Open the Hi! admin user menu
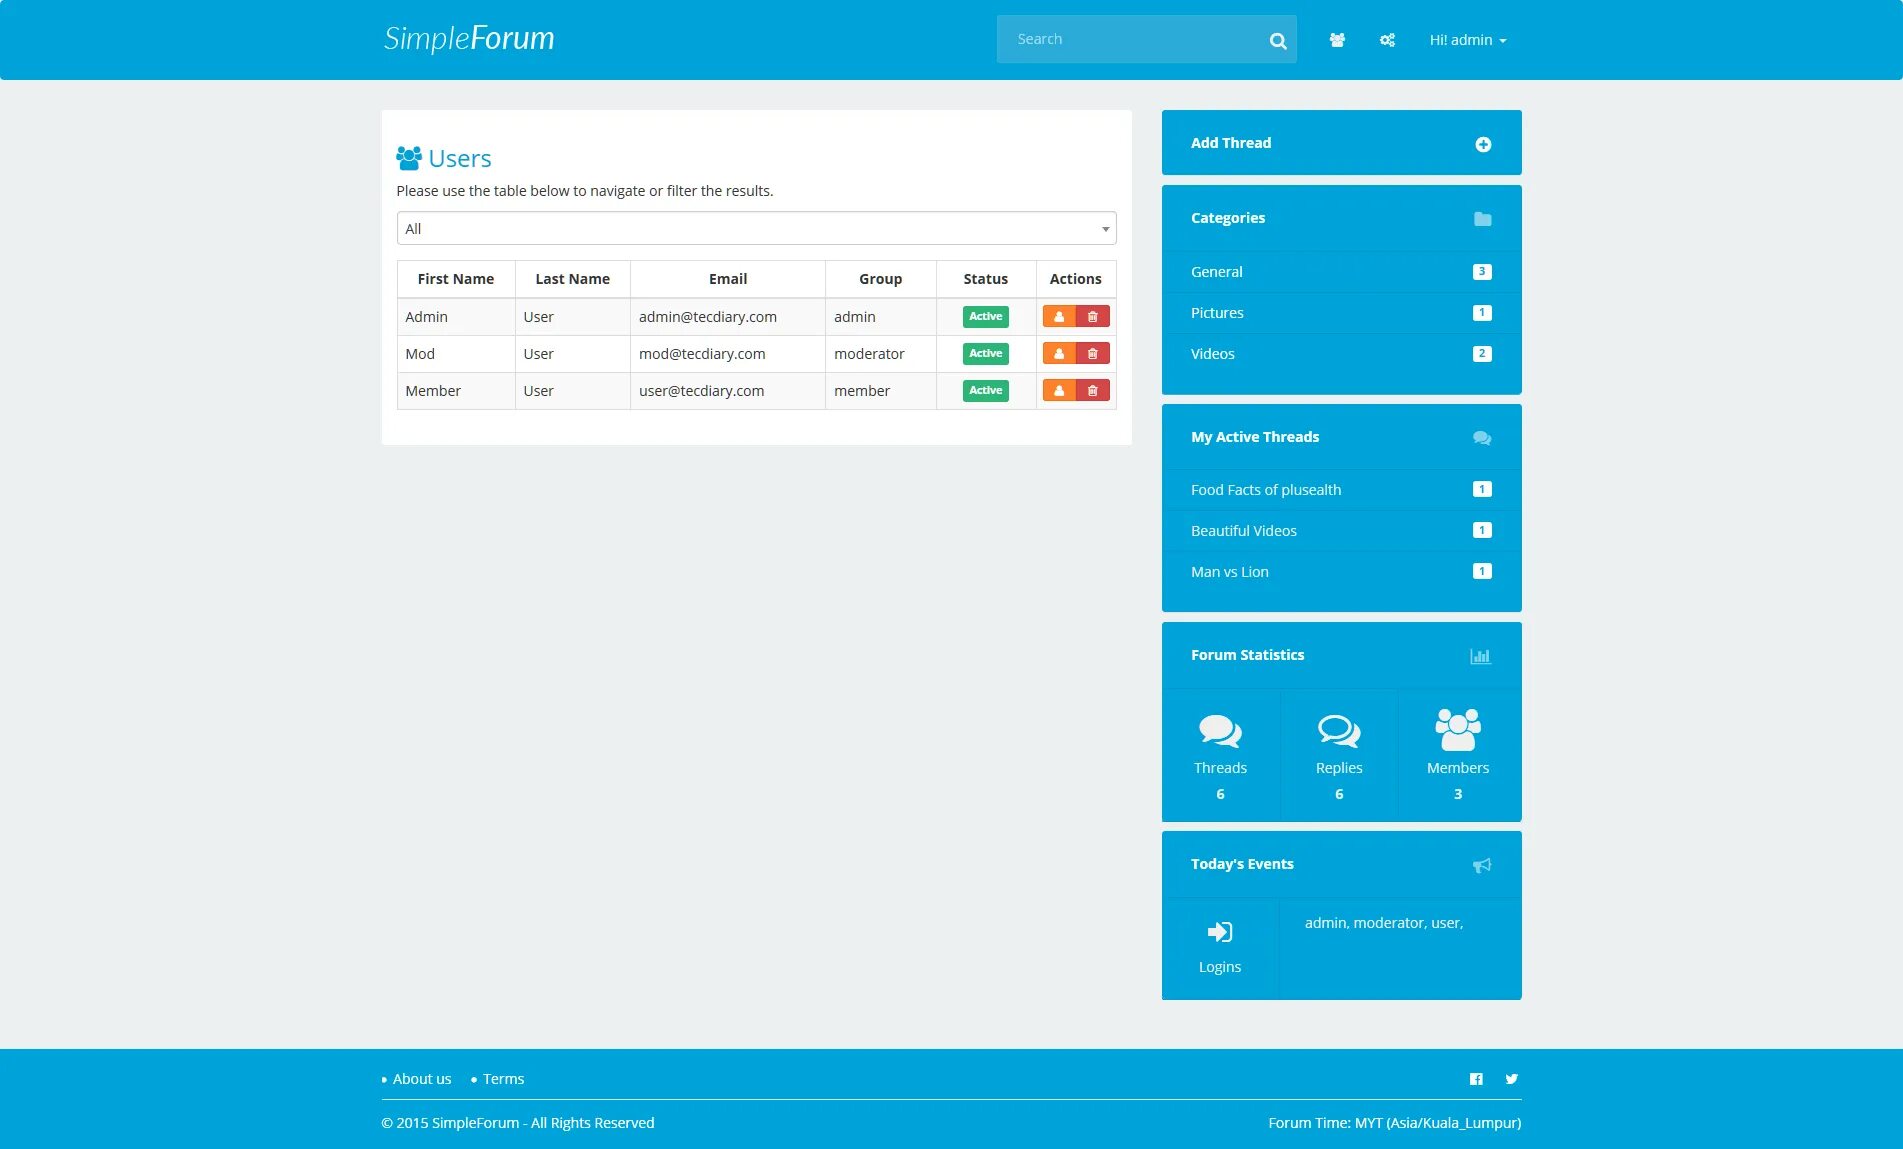 (x=1467, y=40)
